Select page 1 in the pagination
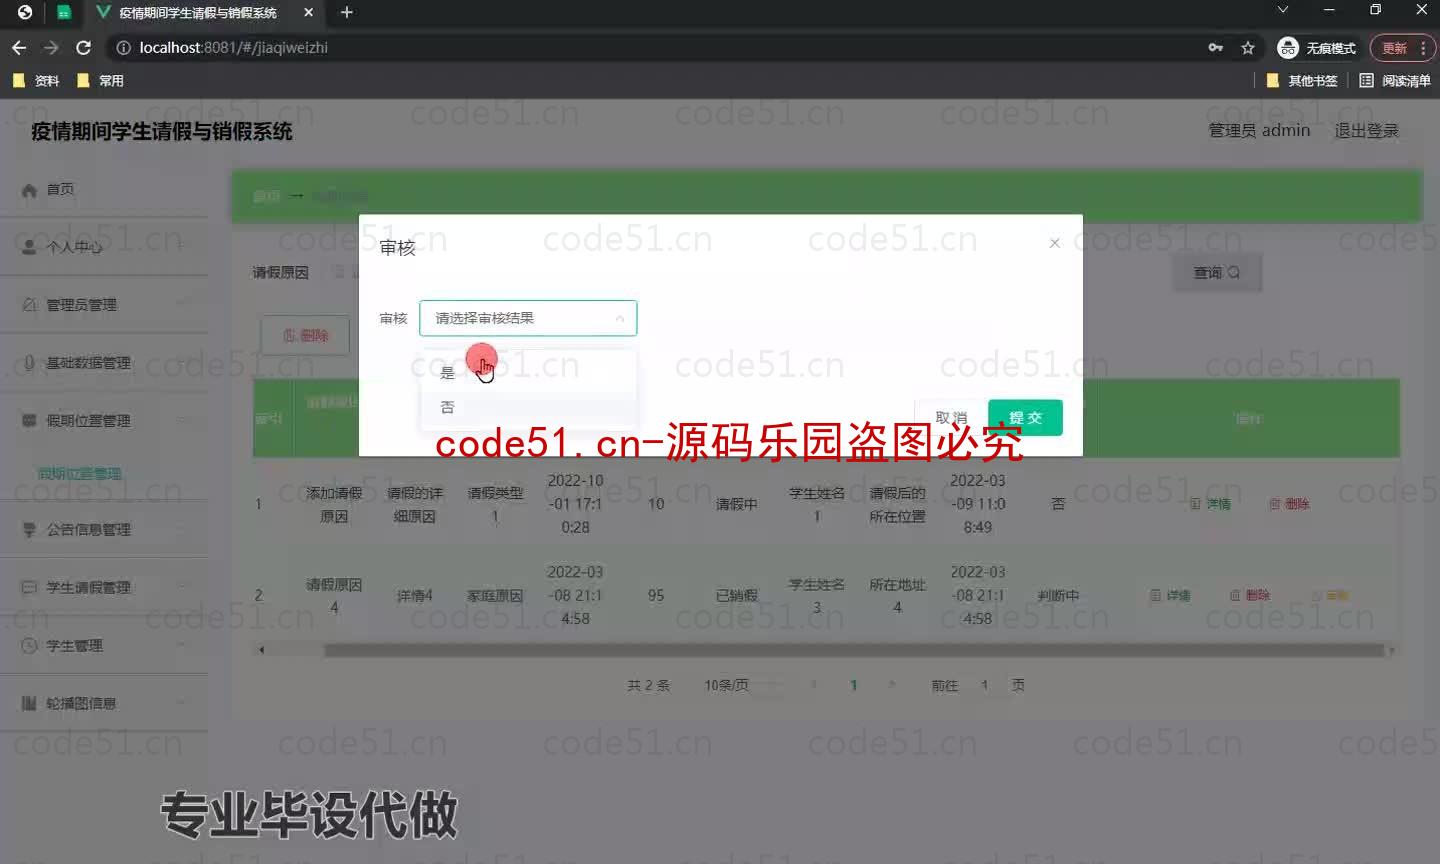 853,685
